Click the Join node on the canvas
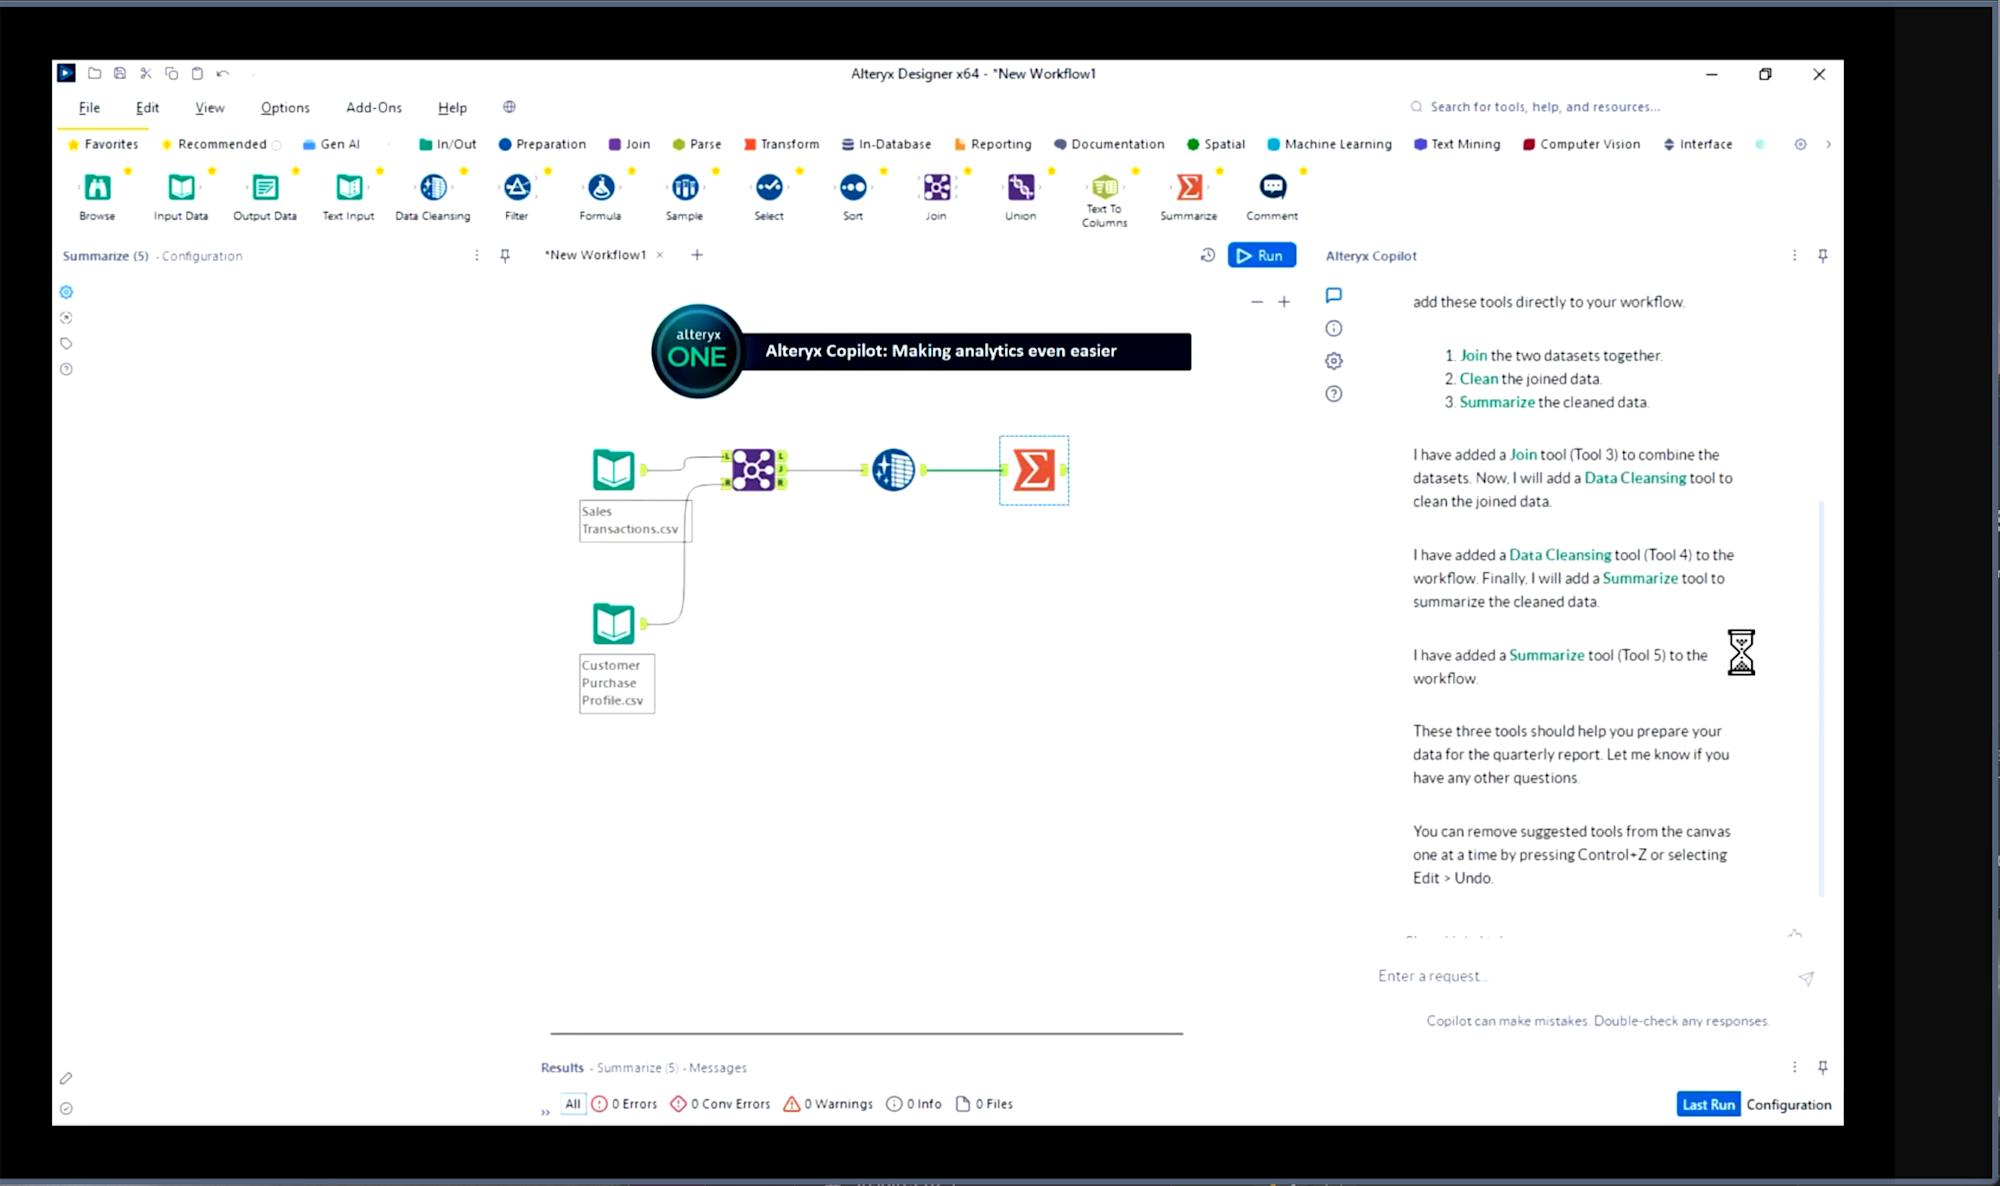This screenshot has width=2000, height=1186. [x=754, y=469]
